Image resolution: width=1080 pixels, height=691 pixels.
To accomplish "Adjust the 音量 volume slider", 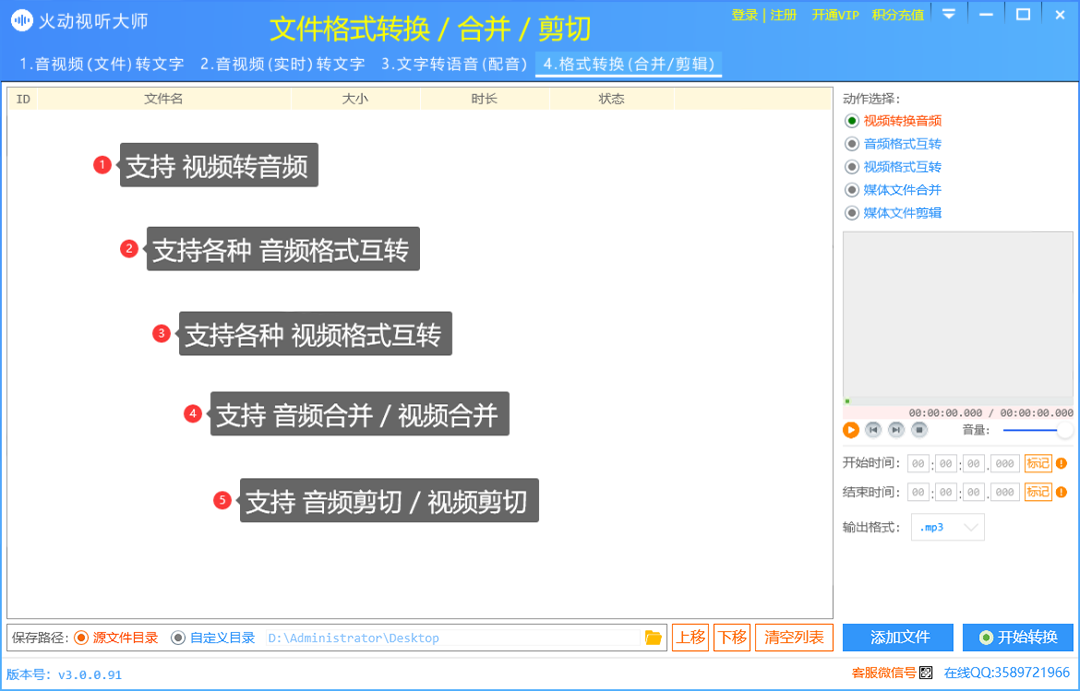I will coord(1037,431).
